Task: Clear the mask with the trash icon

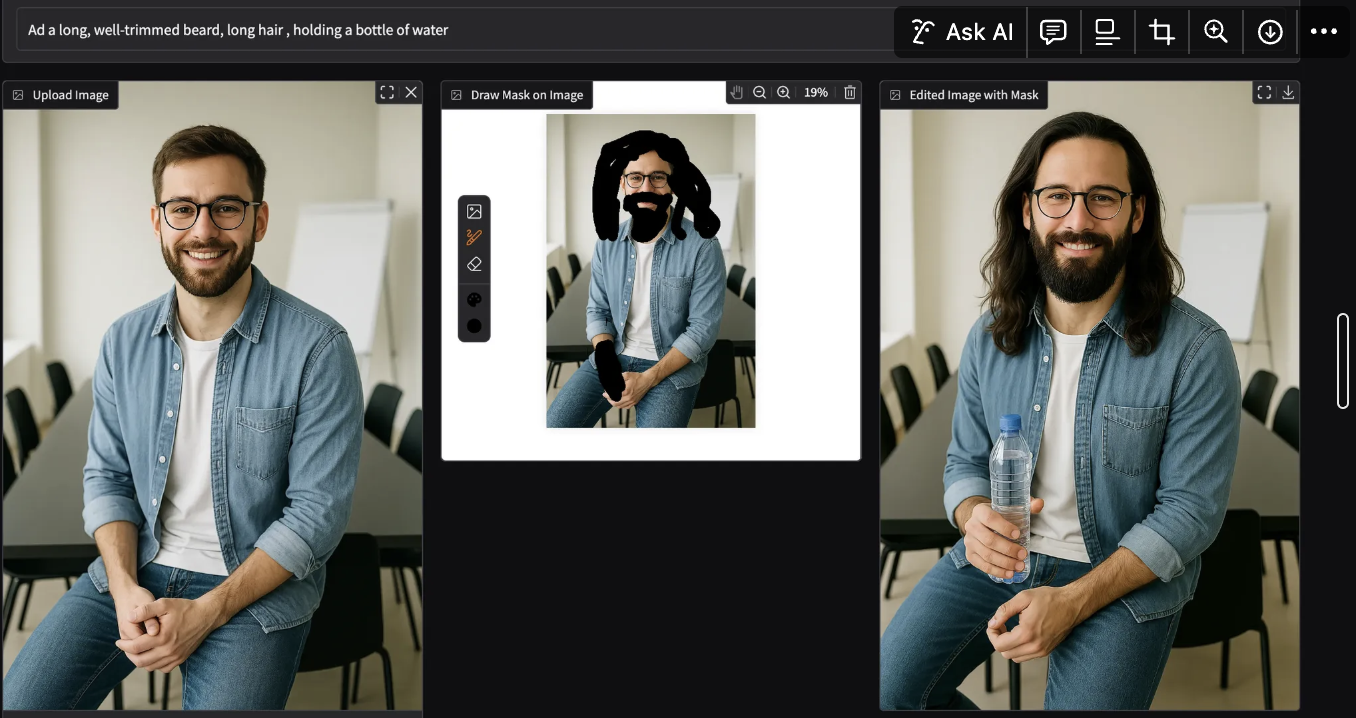Action: coord(850,92)
